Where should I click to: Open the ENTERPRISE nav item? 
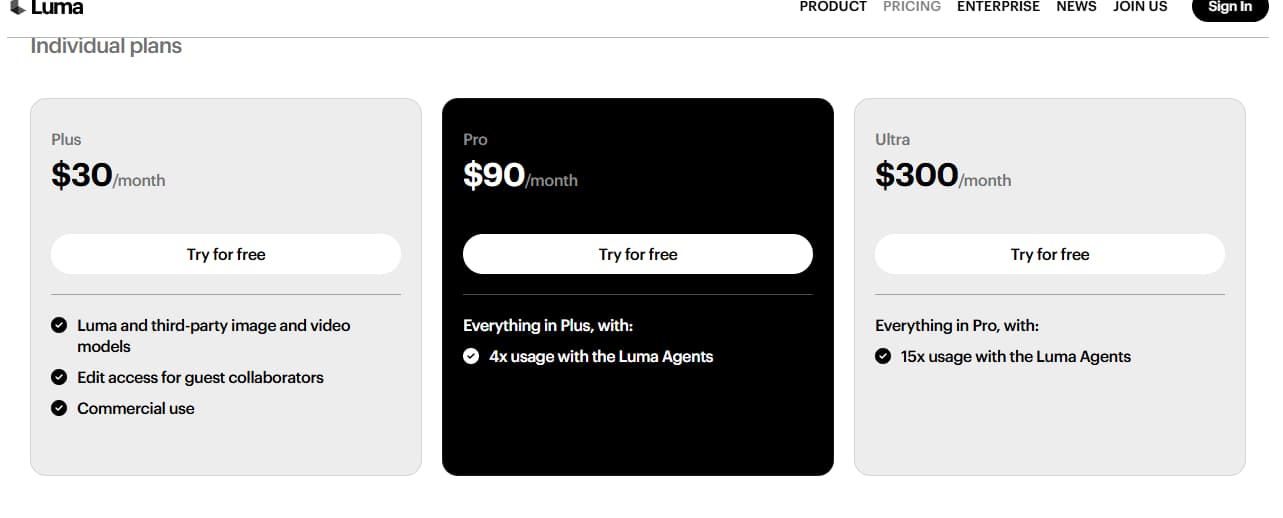[998, 7]
